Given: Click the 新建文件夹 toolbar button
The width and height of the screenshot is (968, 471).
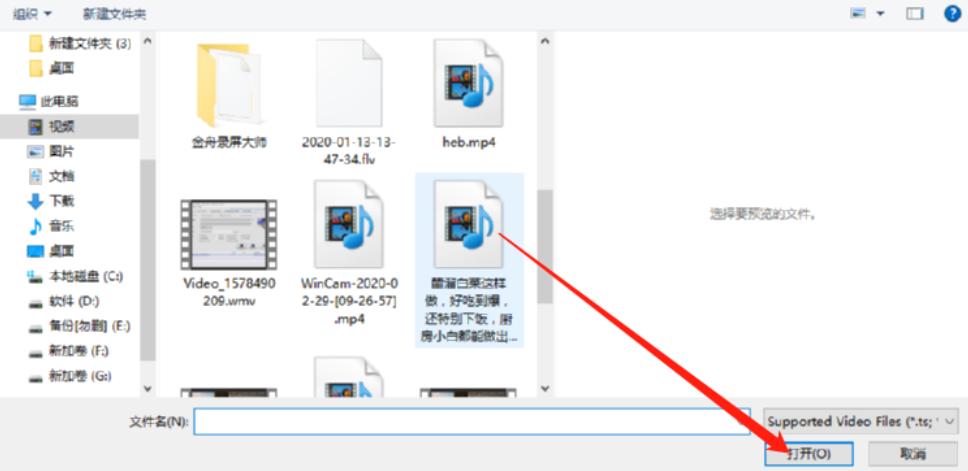Looking at the screenshot, I should tap(114, 13).
